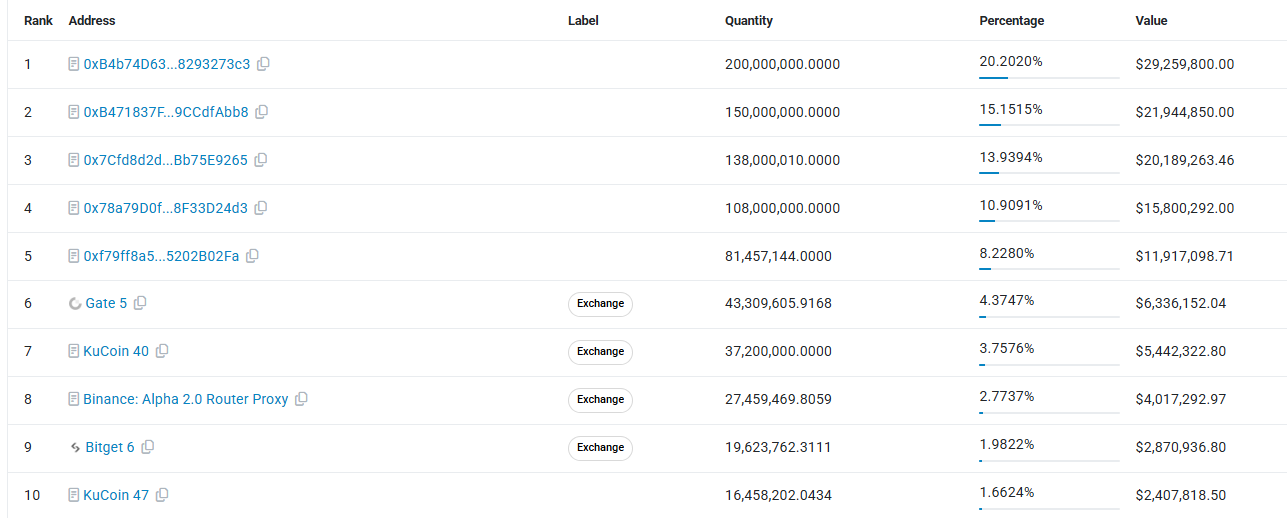1287x518 pixels.
Task: Click the Quantity column header
Action: coord(749,20)
